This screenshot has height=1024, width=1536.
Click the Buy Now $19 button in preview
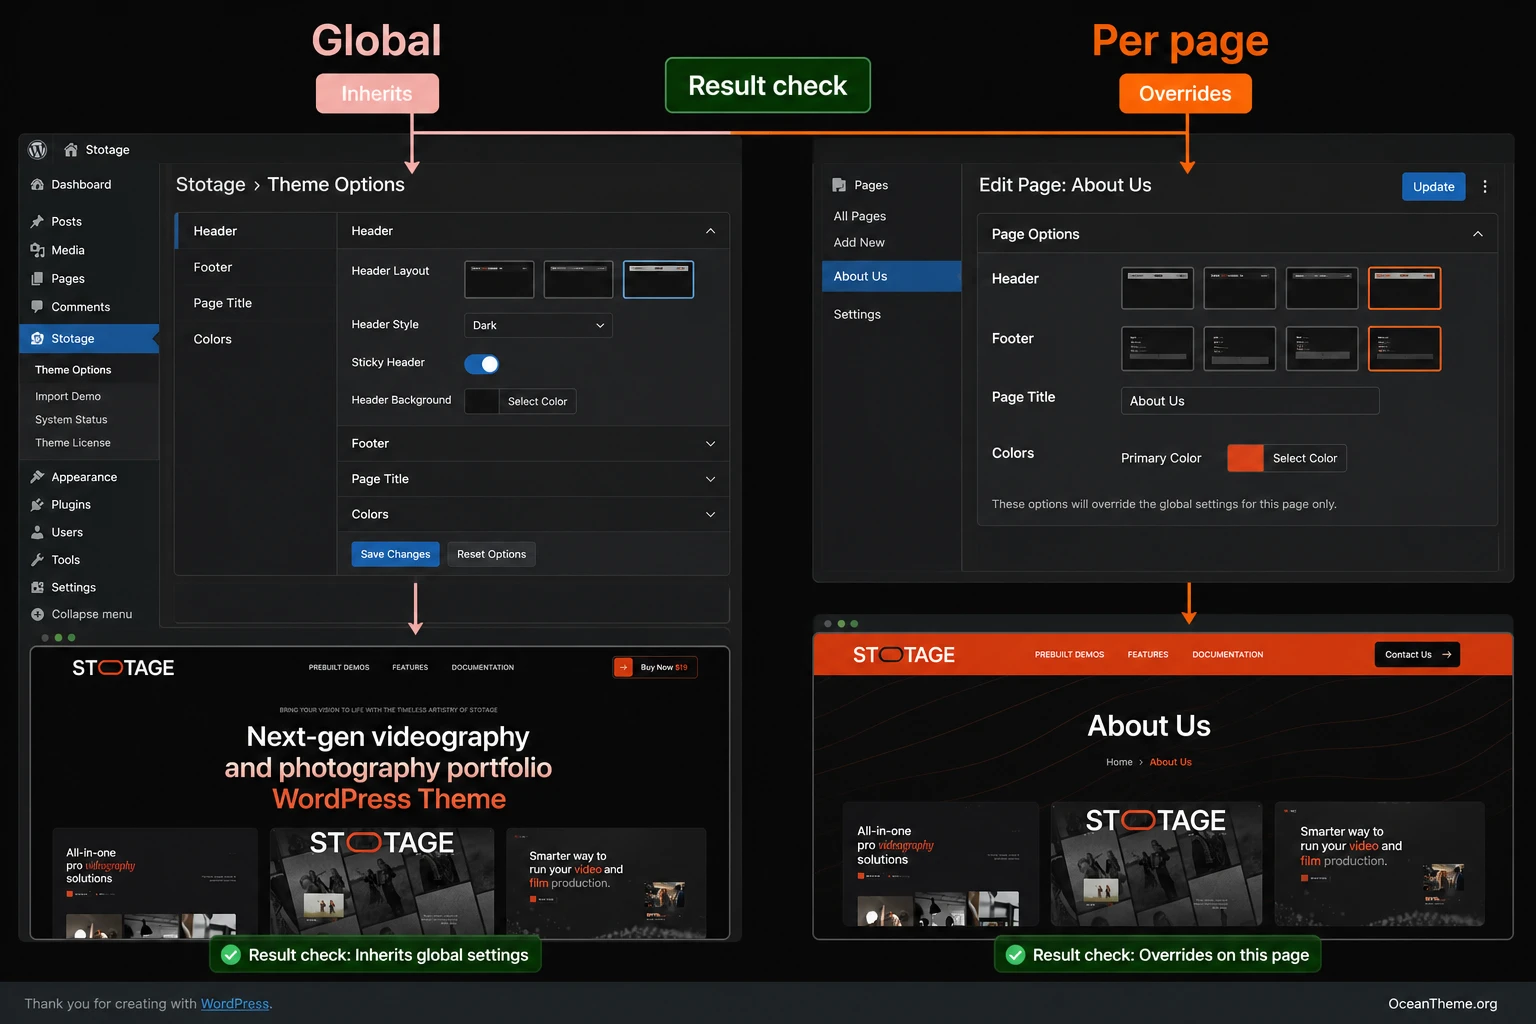coord(655,668)
